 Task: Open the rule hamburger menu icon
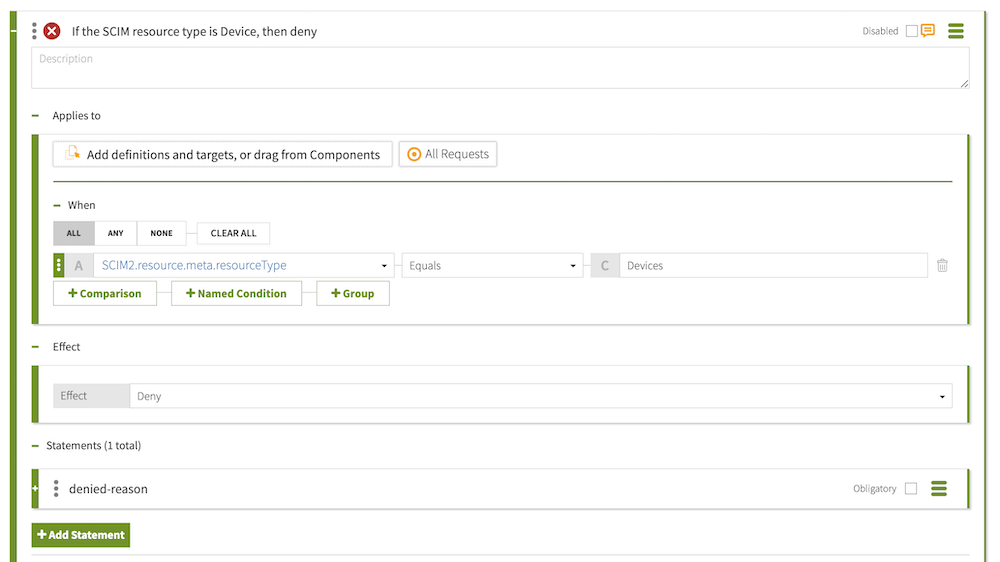[x=956, y=31]
